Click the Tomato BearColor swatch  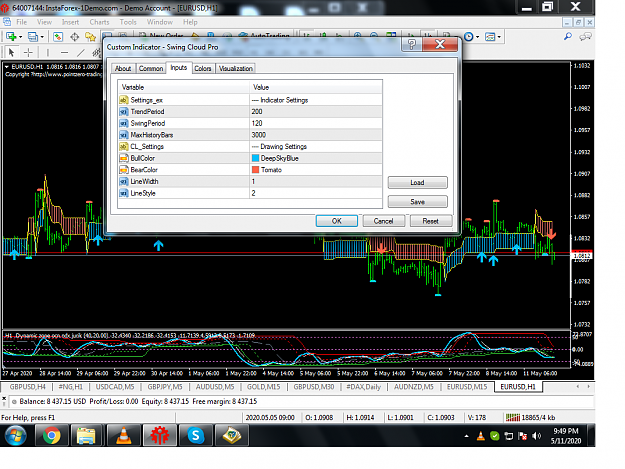coord(256,170)
